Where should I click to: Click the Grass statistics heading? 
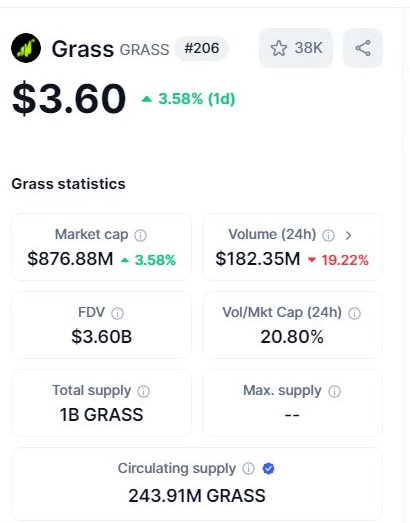pos(68,184)
